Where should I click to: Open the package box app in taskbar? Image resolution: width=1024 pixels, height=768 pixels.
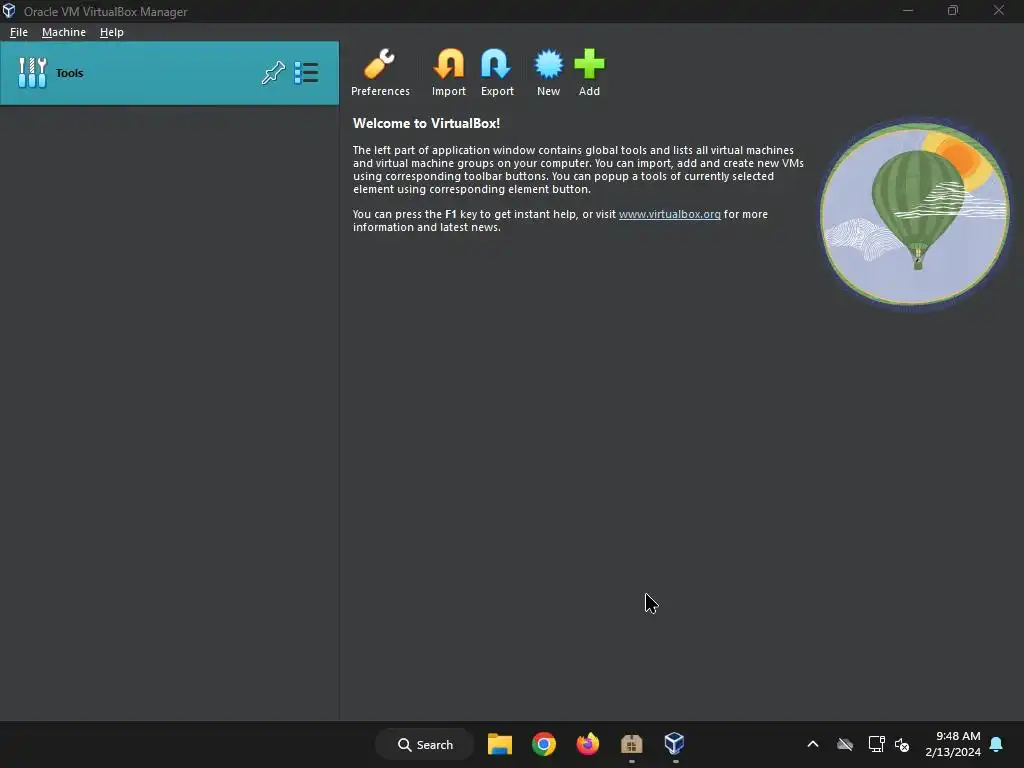[x=632, y=744]
